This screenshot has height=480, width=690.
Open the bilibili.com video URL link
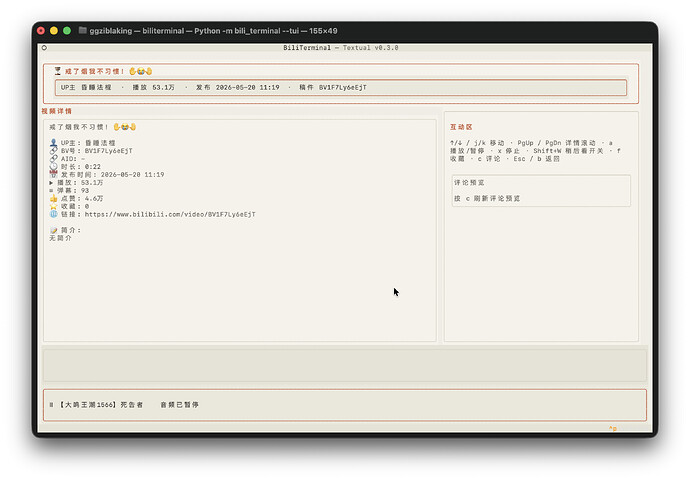point(170,214)
